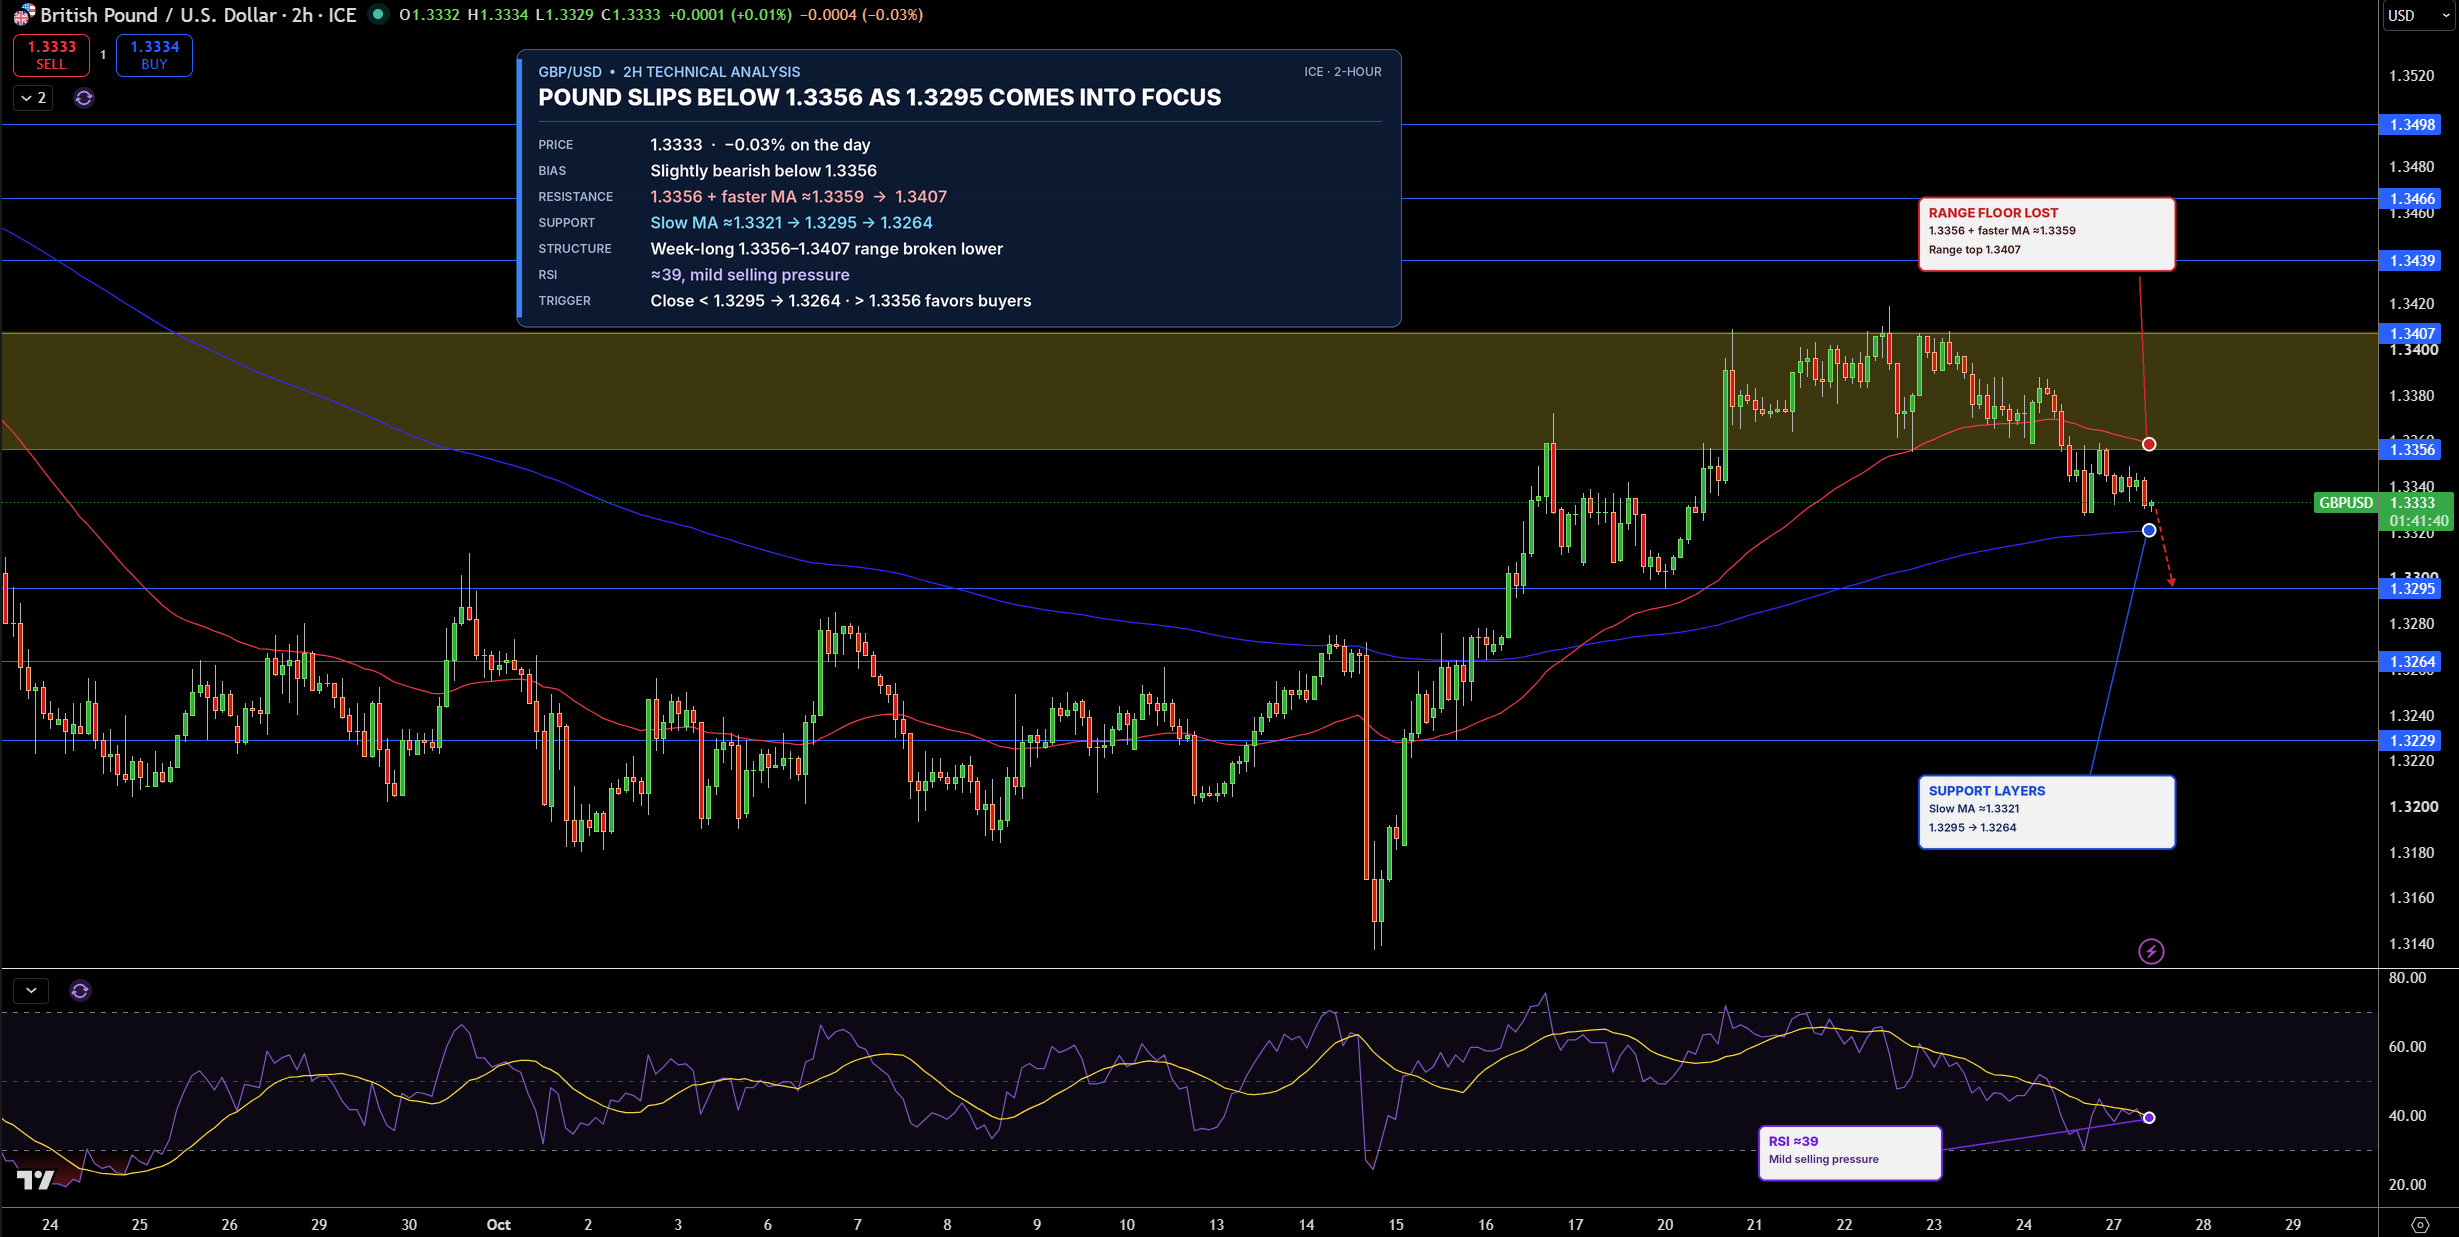Click the purple marker dot on RSI line
Viewport: 2459px width, 1237px height.
point(2149,1118)
